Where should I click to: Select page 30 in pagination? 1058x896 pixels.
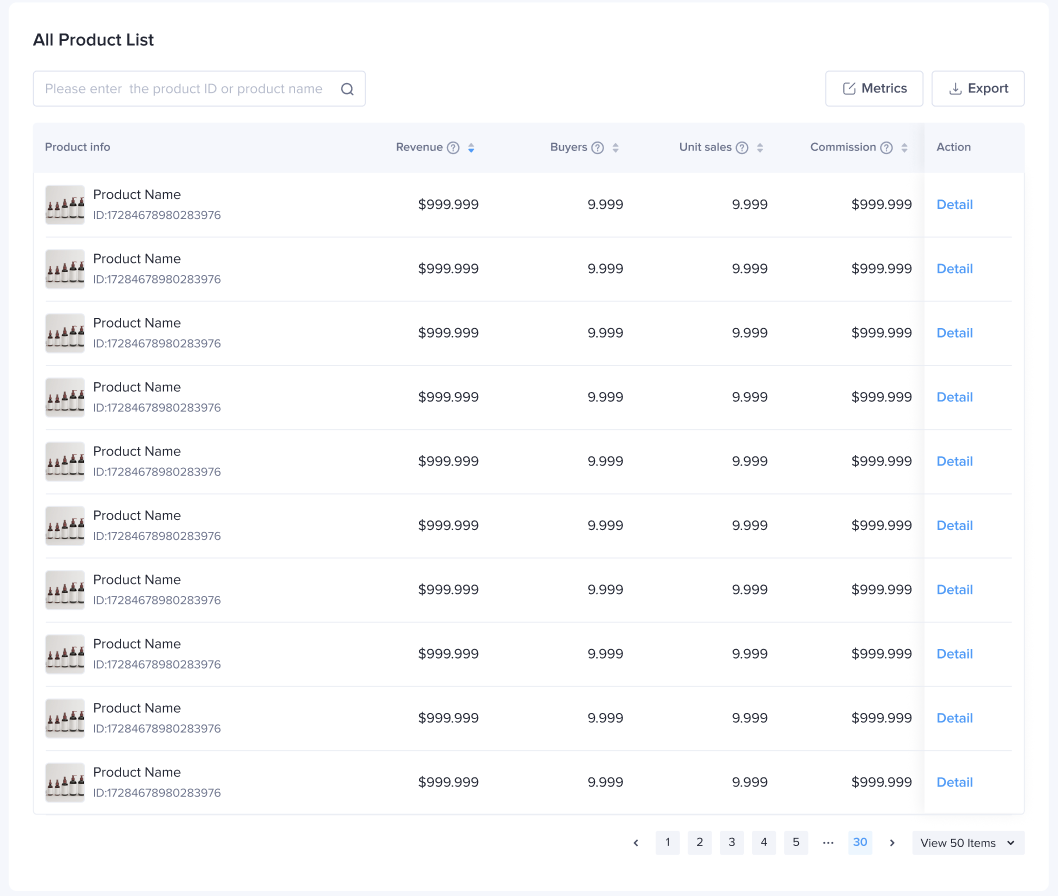(860, 843)
